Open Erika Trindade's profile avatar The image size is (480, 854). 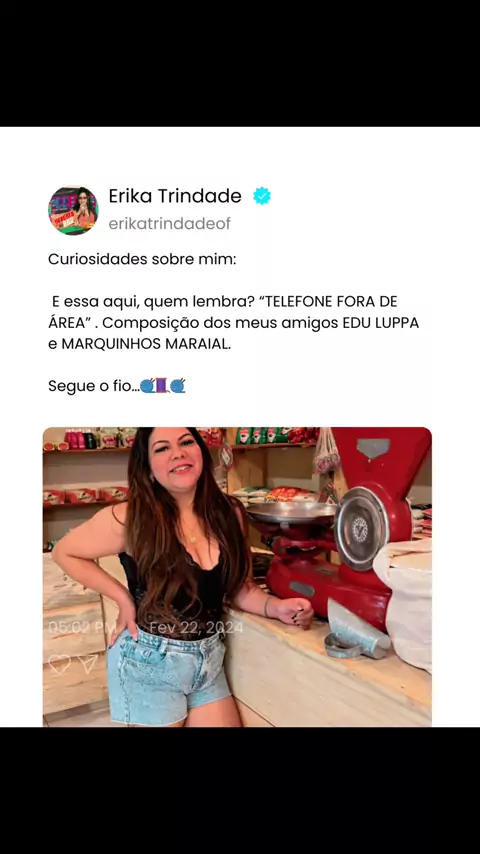pos(73,210)
